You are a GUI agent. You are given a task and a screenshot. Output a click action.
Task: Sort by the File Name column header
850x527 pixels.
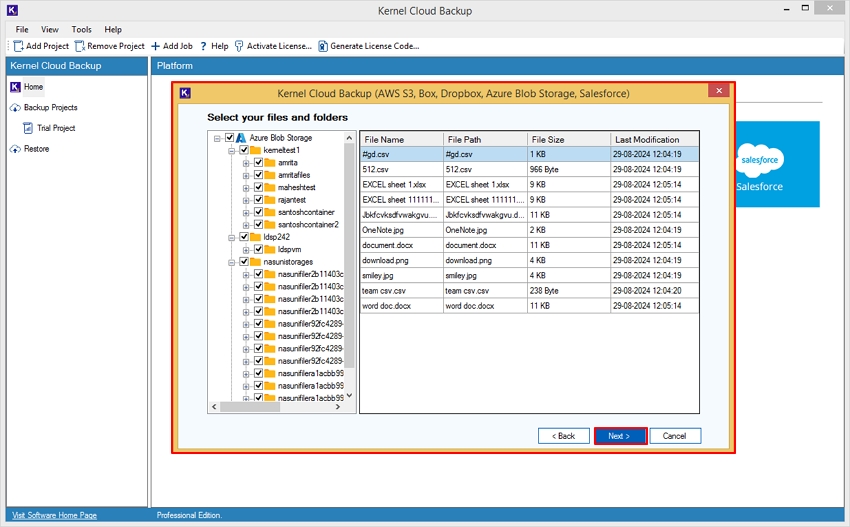(402, 139)
